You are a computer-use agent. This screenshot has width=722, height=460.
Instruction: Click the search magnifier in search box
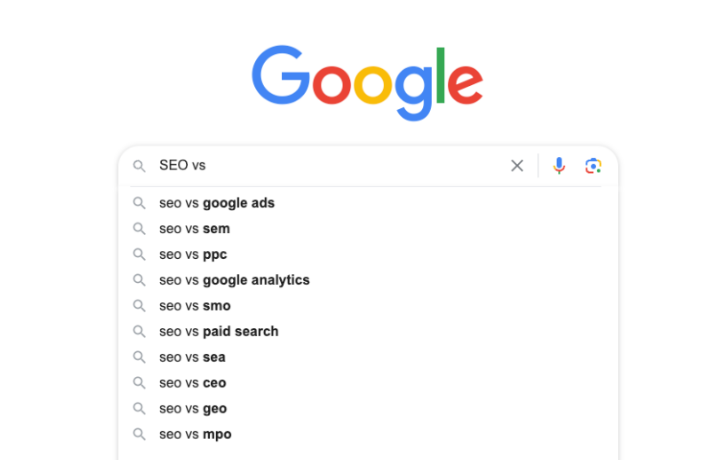(140, 166)
